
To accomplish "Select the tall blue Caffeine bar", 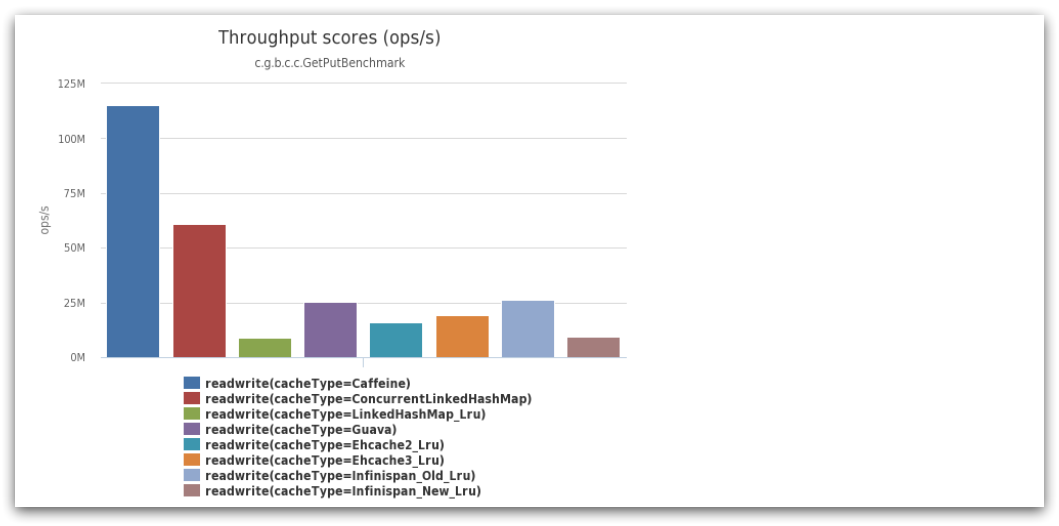I will 133,232.
